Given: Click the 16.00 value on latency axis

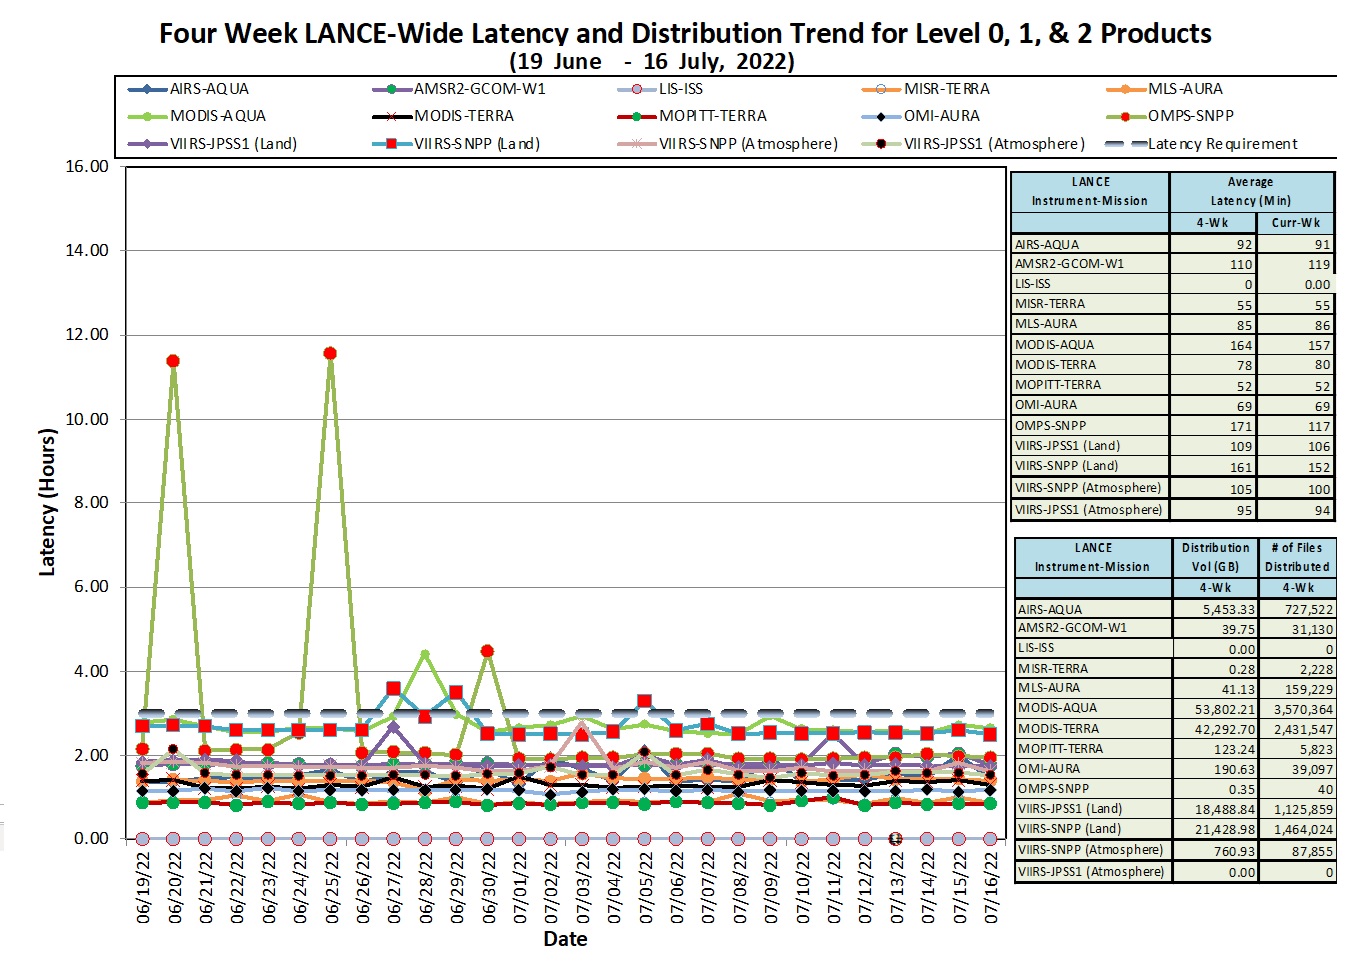Looking at the screenshot, I should pyautogui.click(x=87, y=166).
